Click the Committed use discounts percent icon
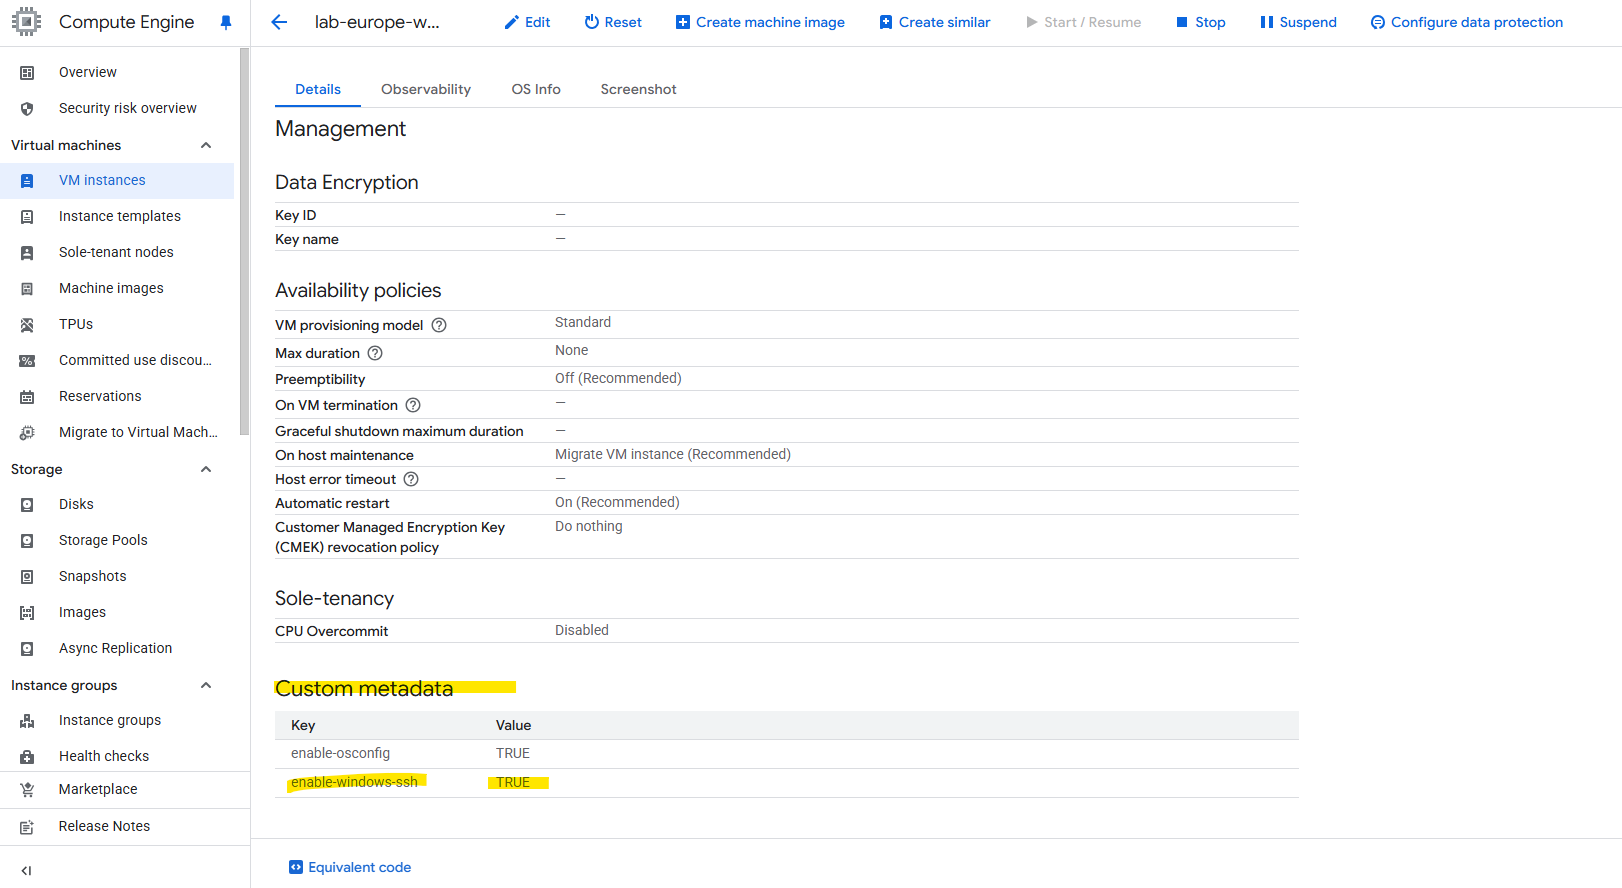The height and width of the screenshot is (888, 1622). tap(27, 360)
